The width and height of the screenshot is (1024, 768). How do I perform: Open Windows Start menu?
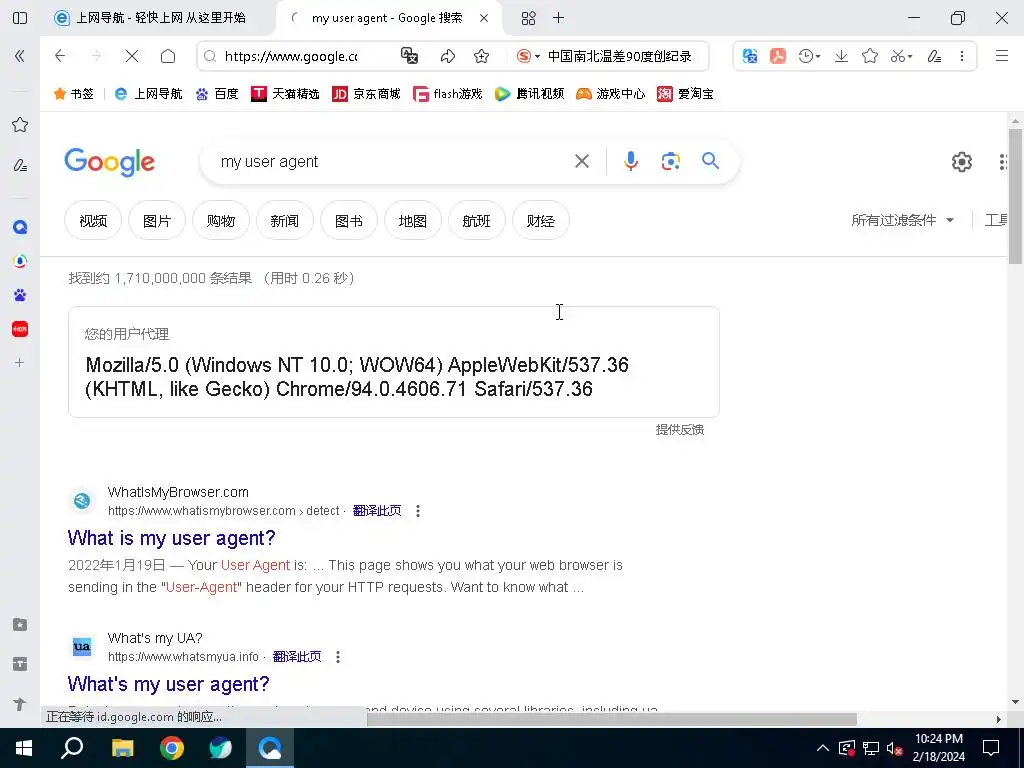click(24, 748)
